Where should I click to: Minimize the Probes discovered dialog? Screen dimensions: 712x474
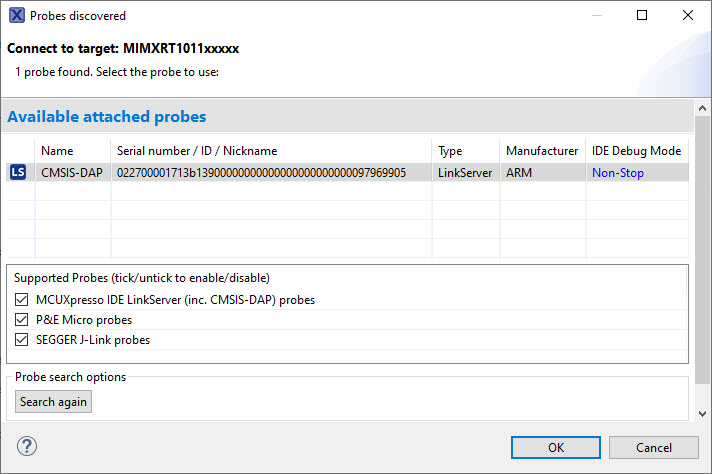tap(596, 16)
